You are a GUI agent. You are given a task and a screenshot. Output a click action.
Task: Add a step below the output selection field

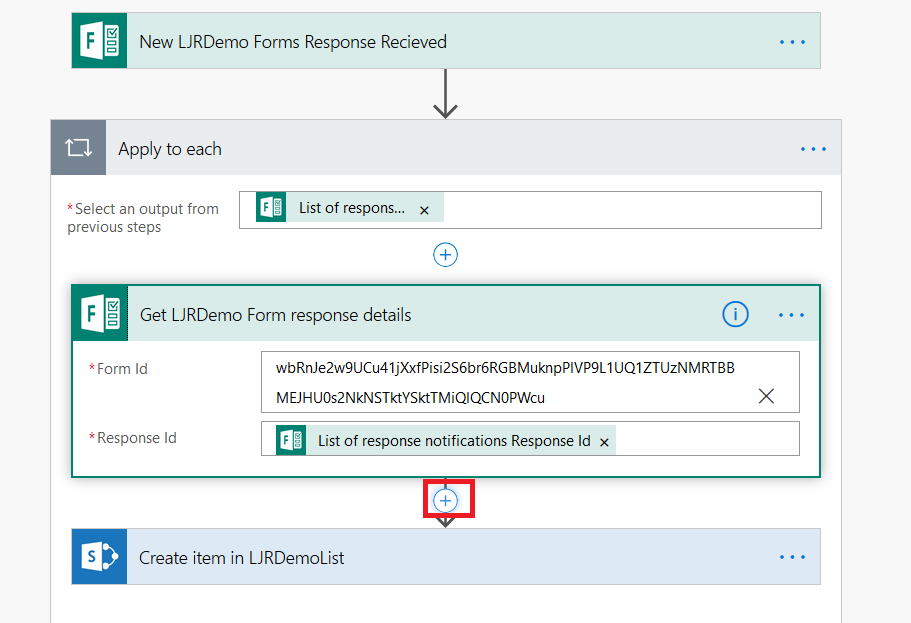(x=446, y=255)
